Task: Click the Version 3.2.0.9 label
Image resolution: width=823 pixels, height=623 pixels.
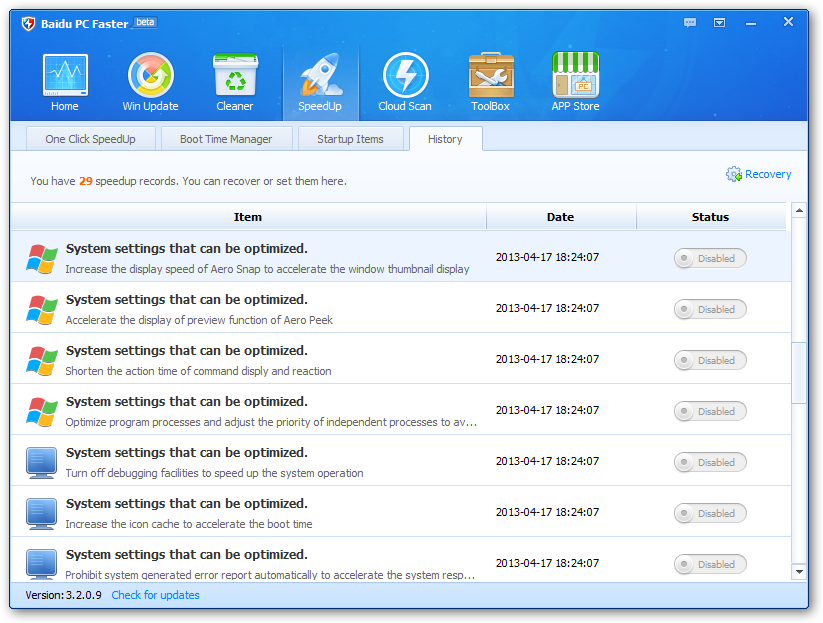Action: click(64, 595)
